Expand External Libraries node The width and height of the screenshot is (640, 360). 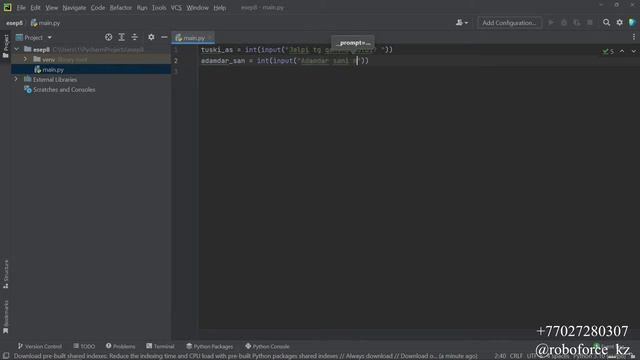tap(16, 80)
